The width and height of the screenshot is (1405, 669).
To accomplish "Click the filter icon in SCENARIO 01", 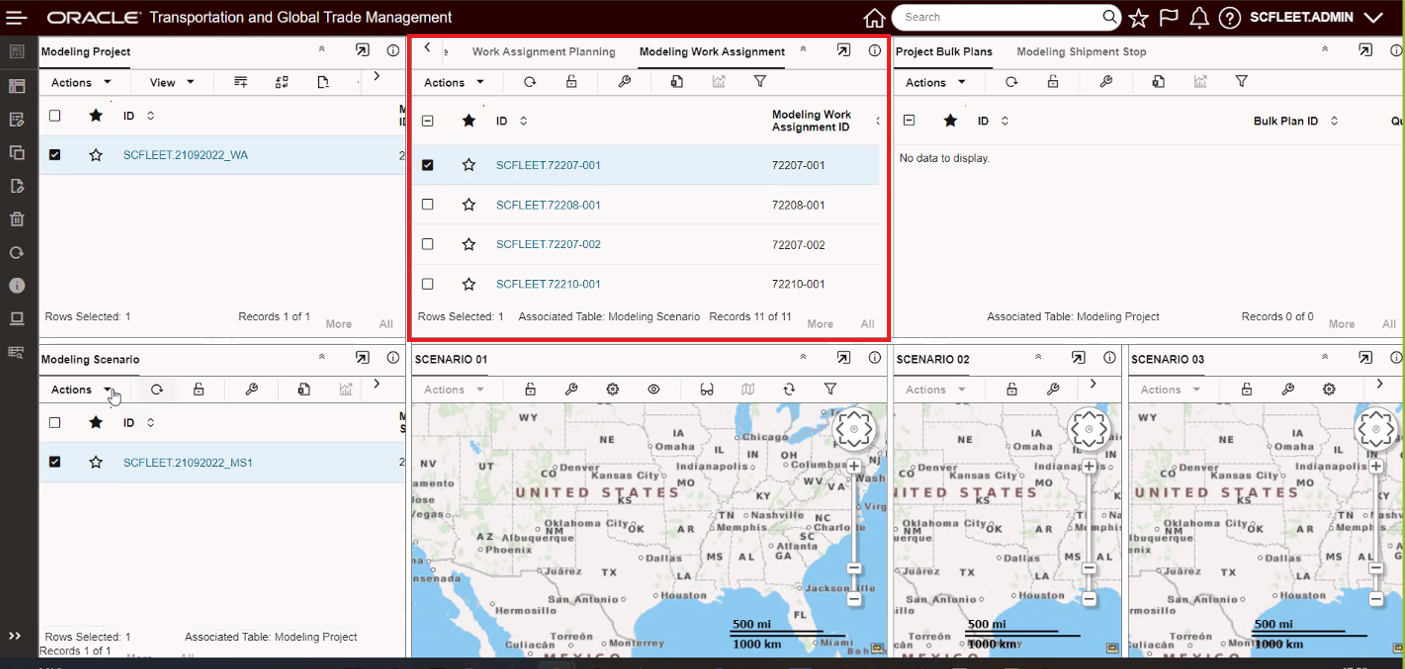I will point(830,389).
